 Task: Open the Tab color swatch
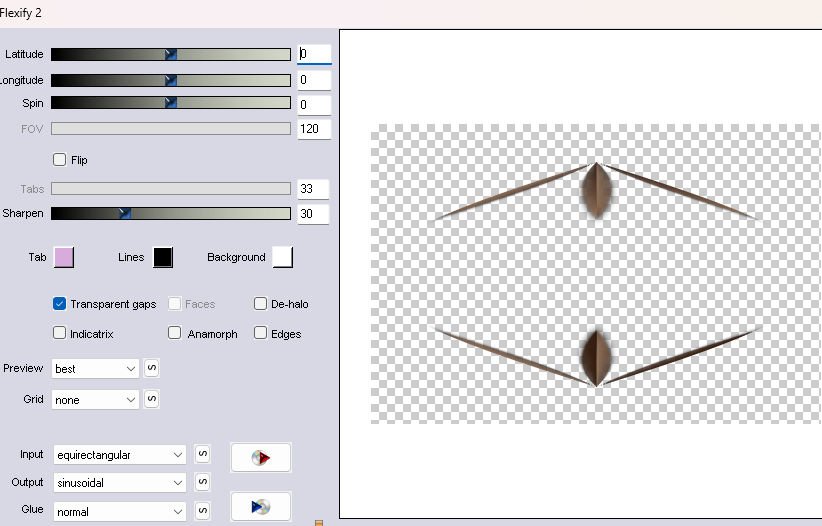coord(63,258)
